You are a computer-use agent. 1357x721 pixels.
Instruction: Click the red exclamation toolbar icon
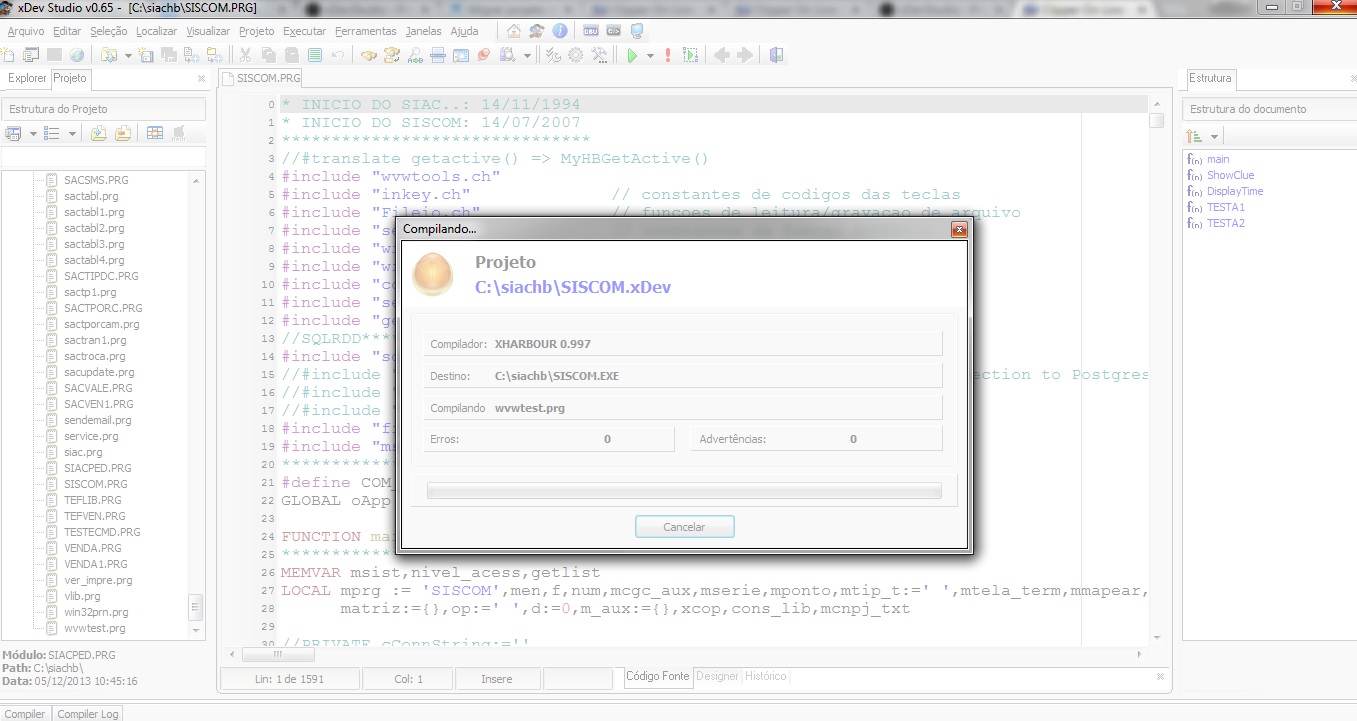pyautogui.click(x=668, y=56)
